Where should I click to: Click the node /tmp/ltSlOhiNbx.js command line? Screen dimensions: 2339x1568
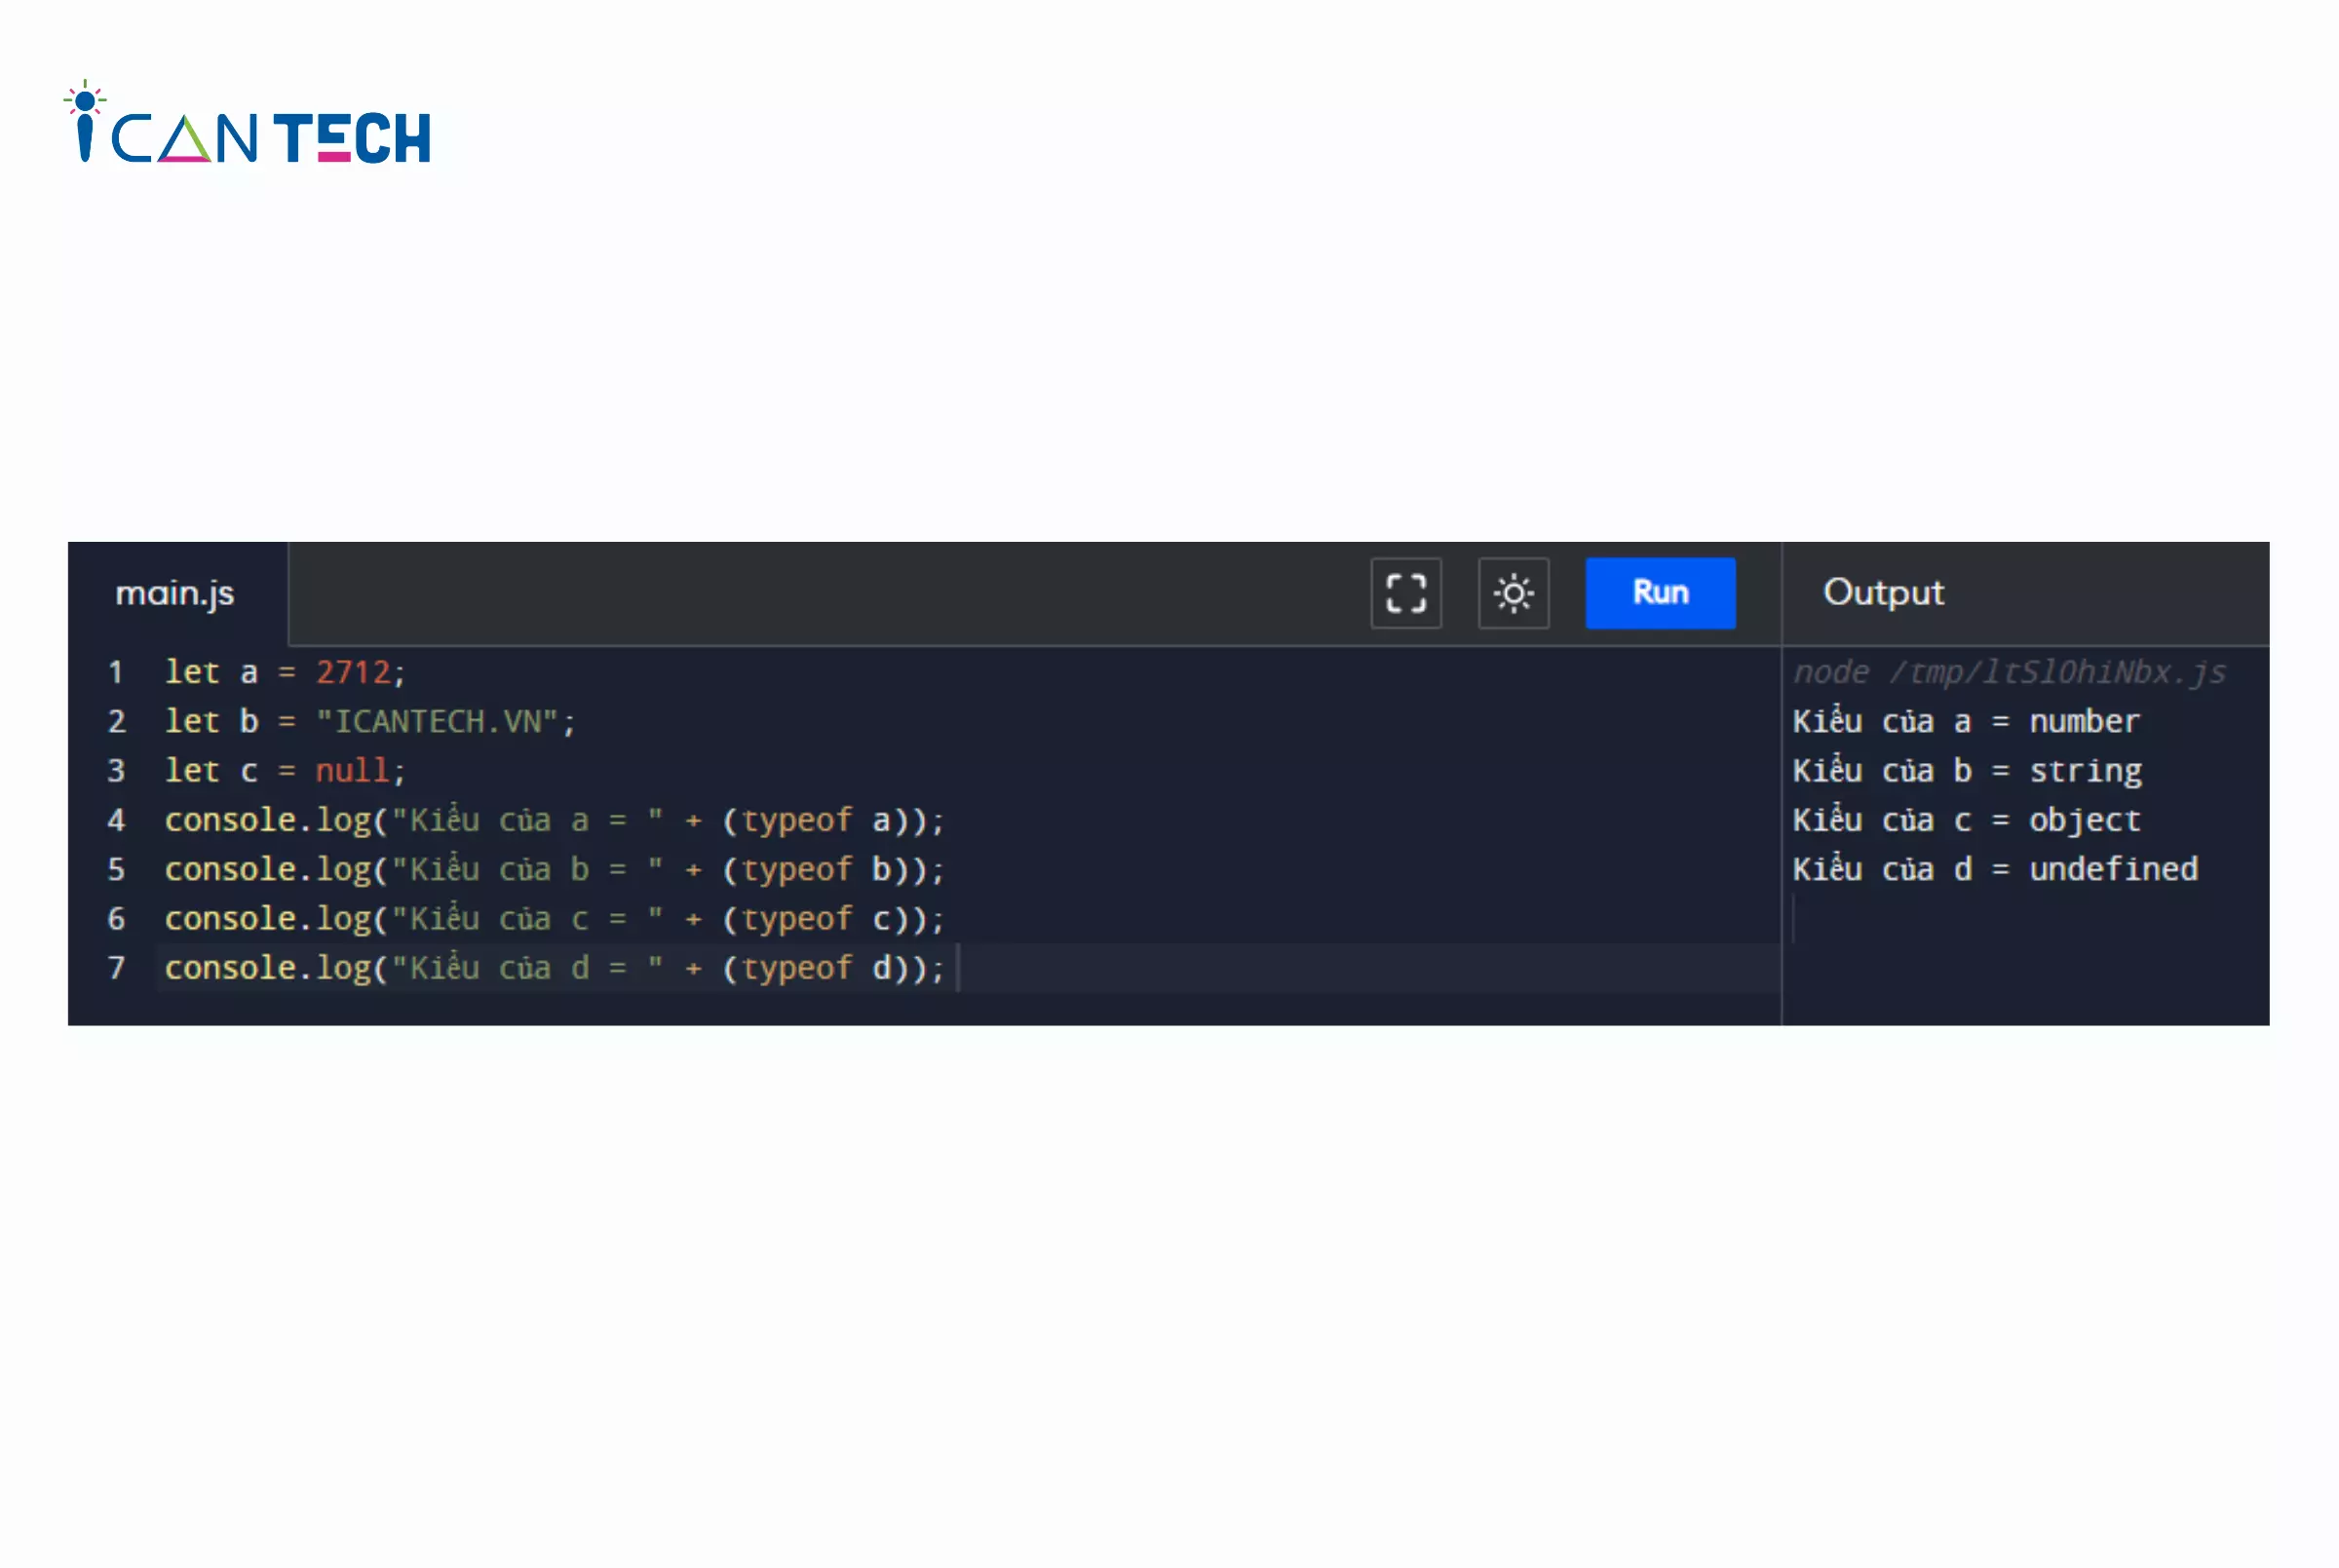[x=2009, y=672]
